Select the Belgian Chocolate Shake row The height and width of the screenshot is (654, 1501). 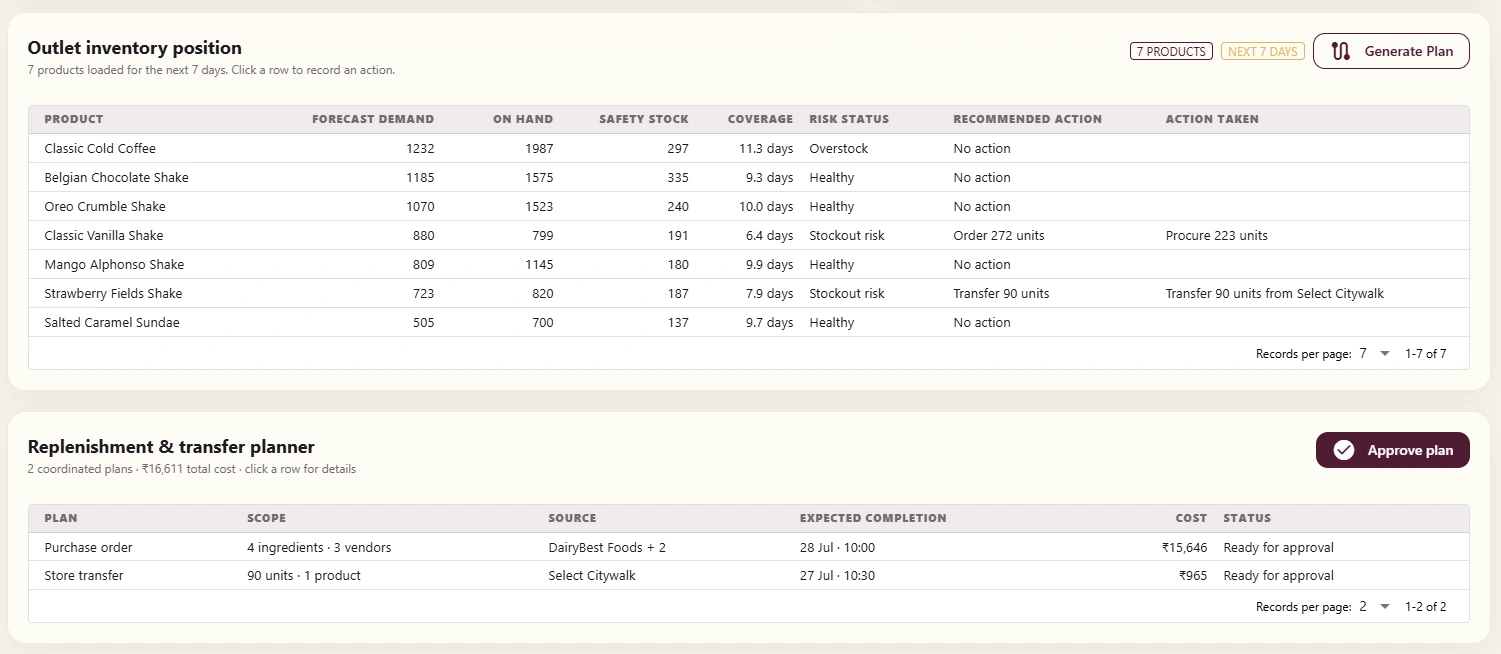pos(749,177)
